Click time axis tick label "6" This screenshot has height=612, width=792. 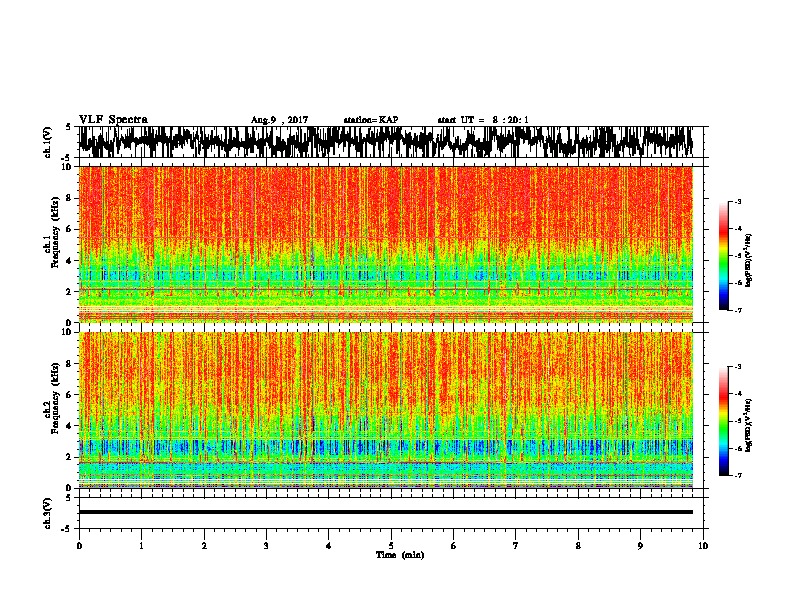[x=454, y=546]
